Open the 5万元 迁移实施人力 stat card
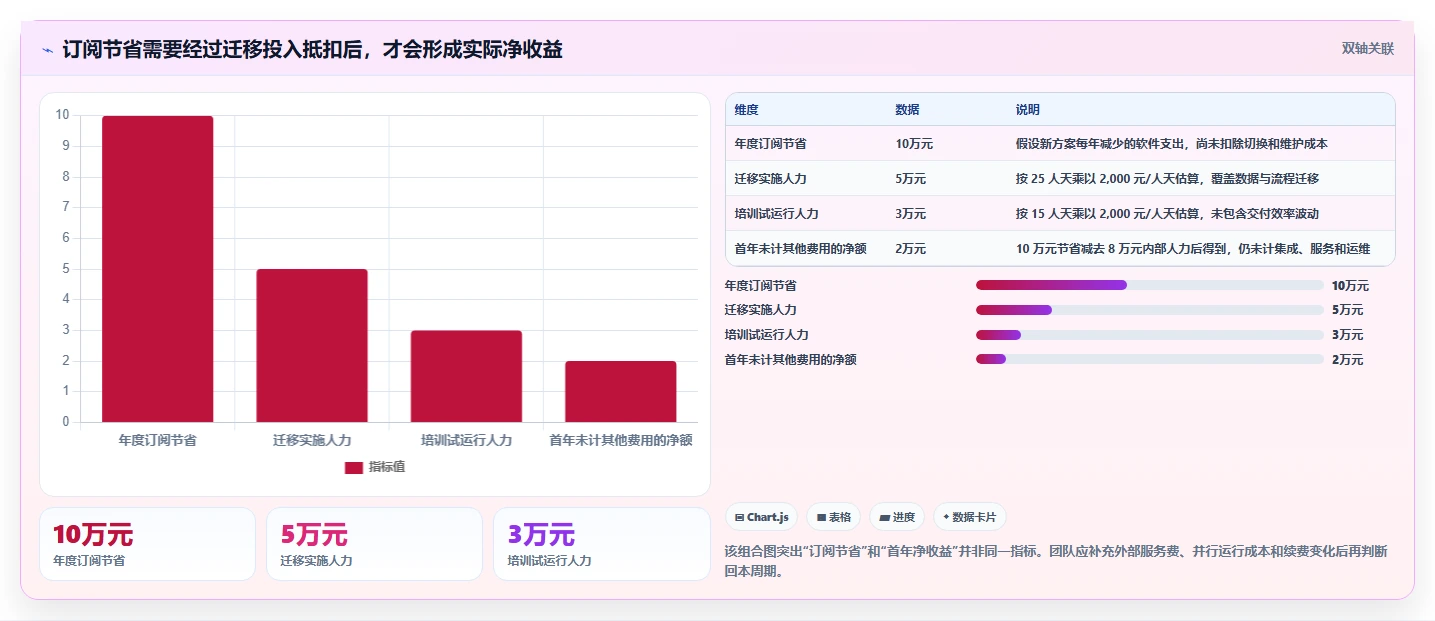 click(374, 544)
